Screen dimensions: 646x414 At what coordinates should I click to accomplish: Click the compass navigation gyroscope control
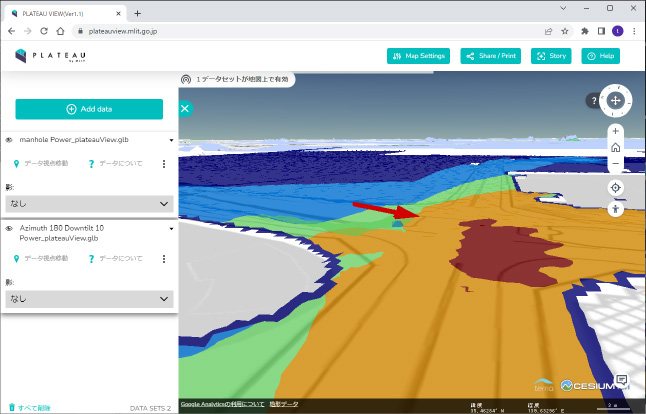click(615, 100)
